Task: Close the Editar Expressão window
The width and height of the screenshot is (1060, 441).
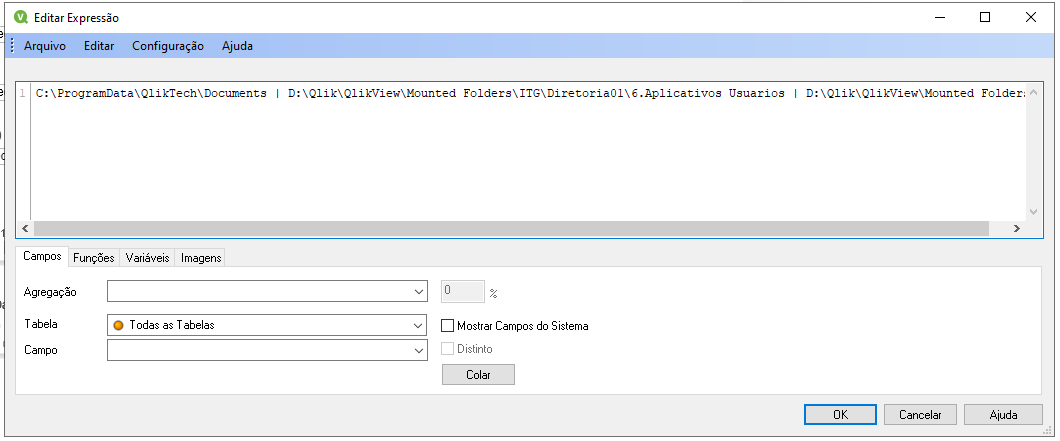Action: click(x=1030, y=18)
